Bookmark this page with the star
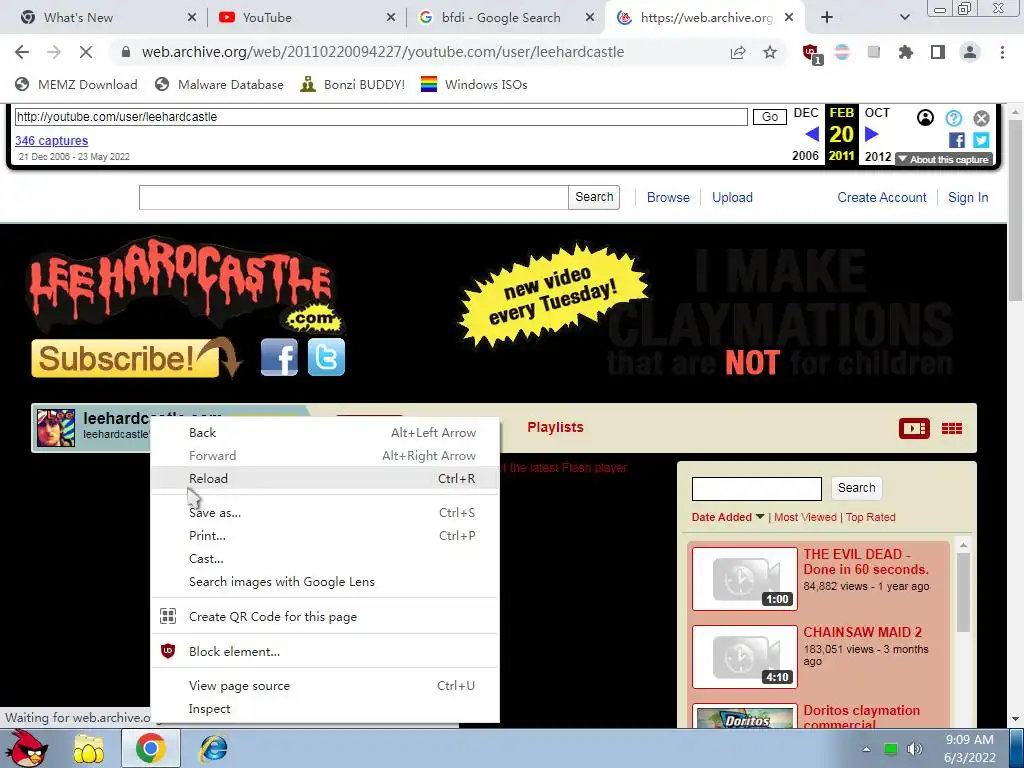 coord(770,52)
